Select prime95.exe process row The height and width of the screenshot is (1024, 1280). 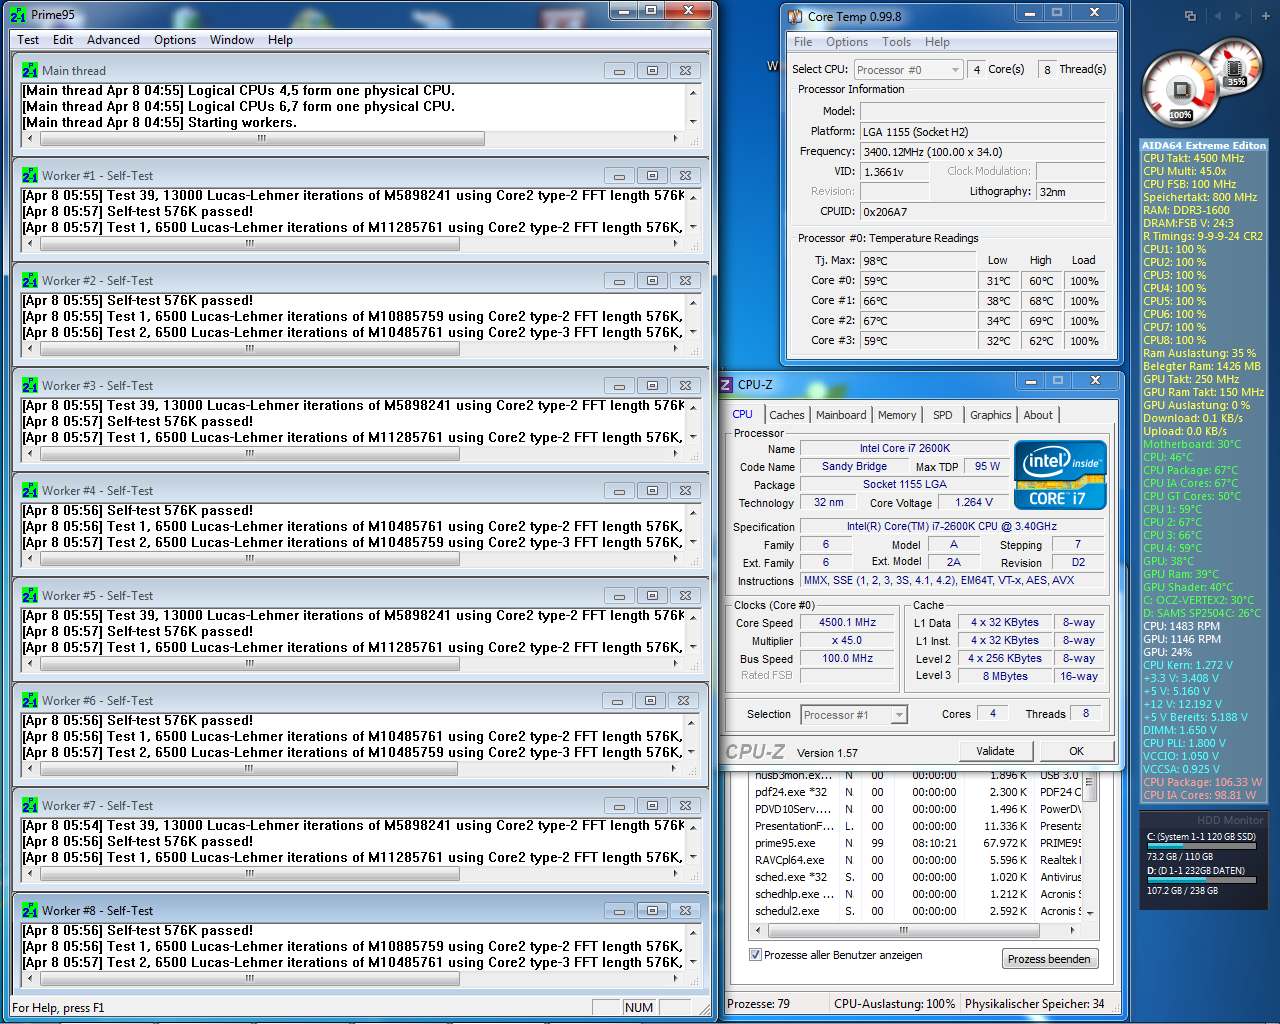[917, 843]
